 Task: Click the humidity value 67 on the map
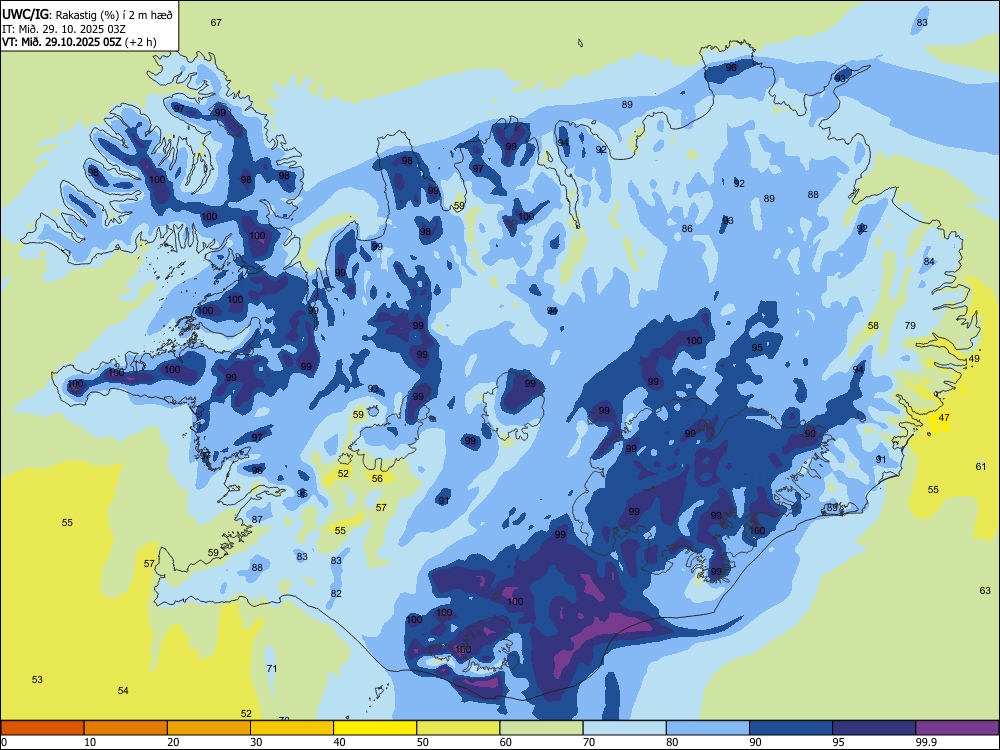click(216, 22)
